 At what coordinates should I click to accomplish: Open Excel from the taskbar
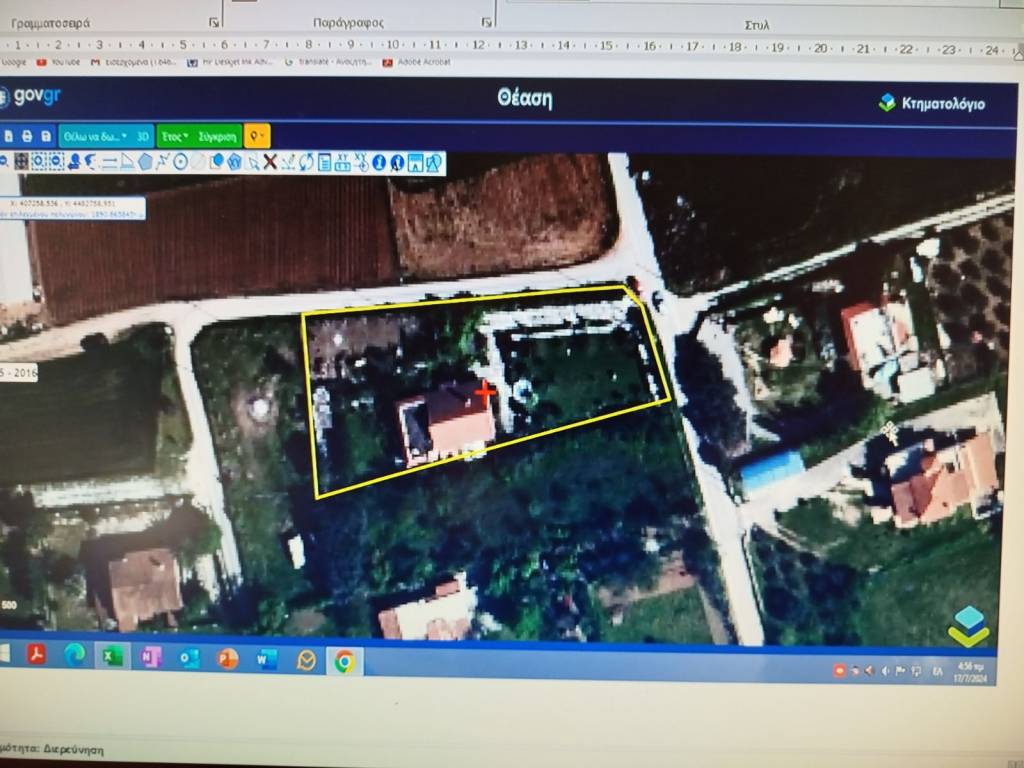pos(113,657)
